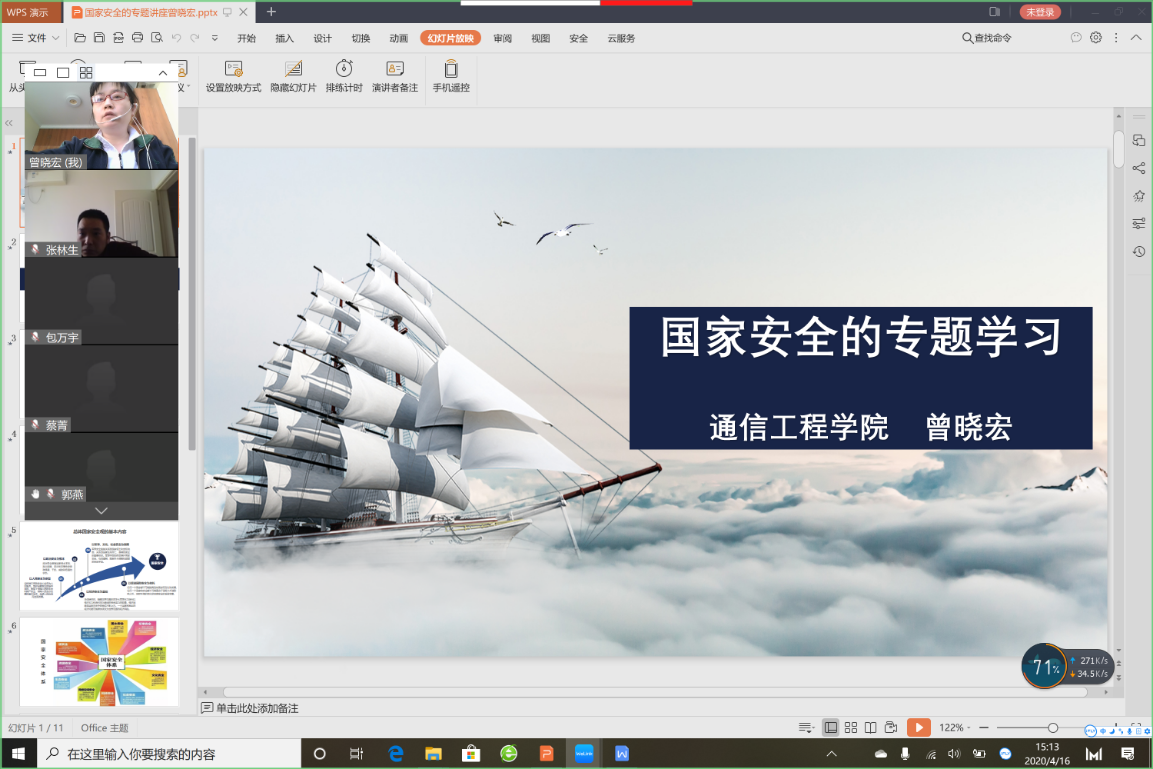Click the 手机遥控 phone remote icon
The height and width of the screenshot is (769, 1153).
pos(451,77)
